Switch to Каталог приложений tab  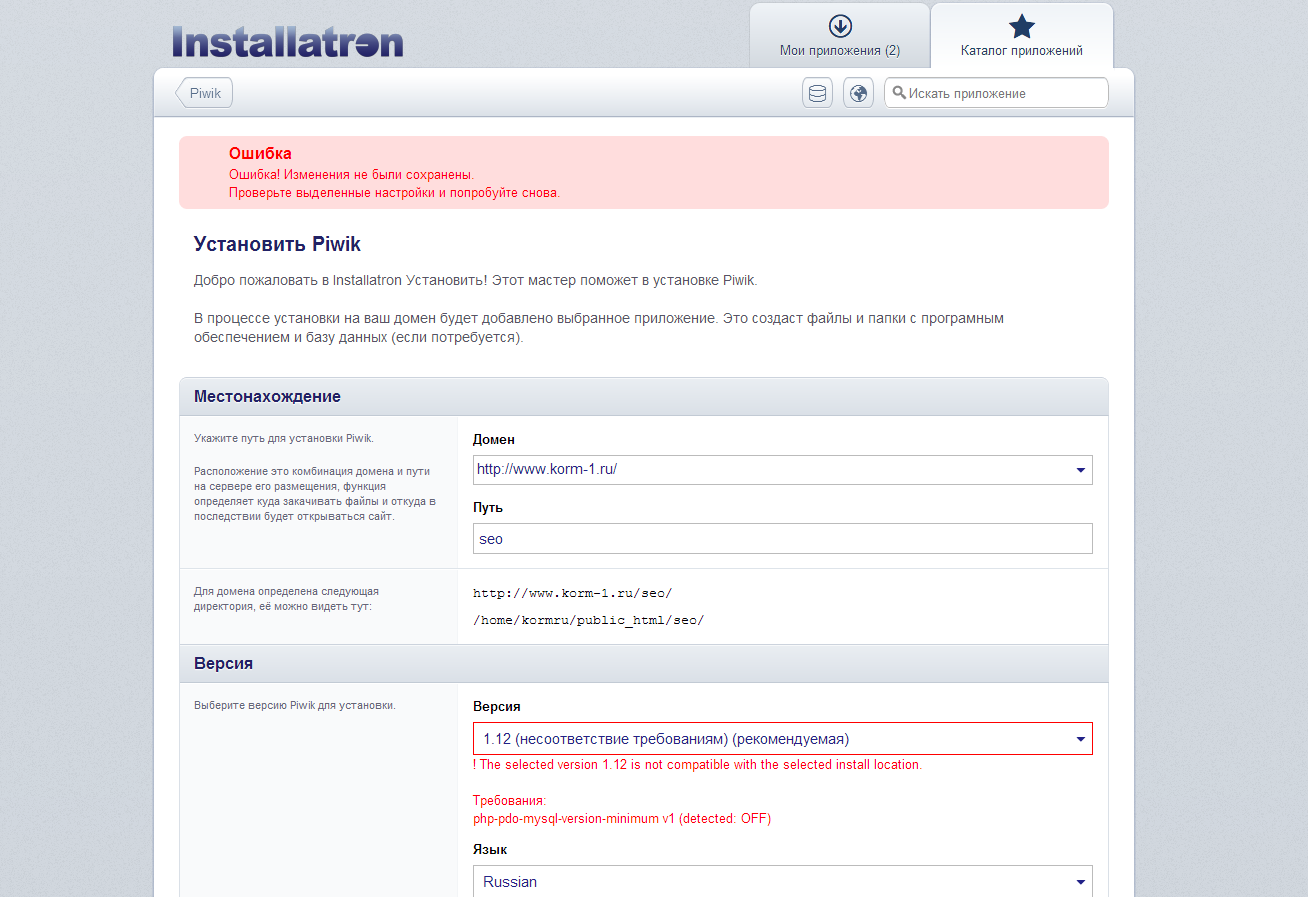pyautogui.click(x=1022, y=36)
